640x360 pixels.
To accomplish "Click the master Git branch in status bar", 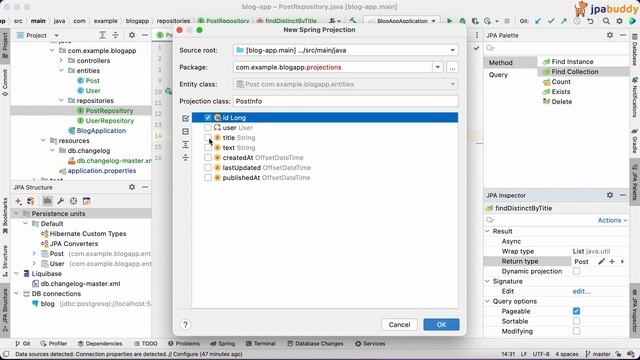I will coord(598,354).
